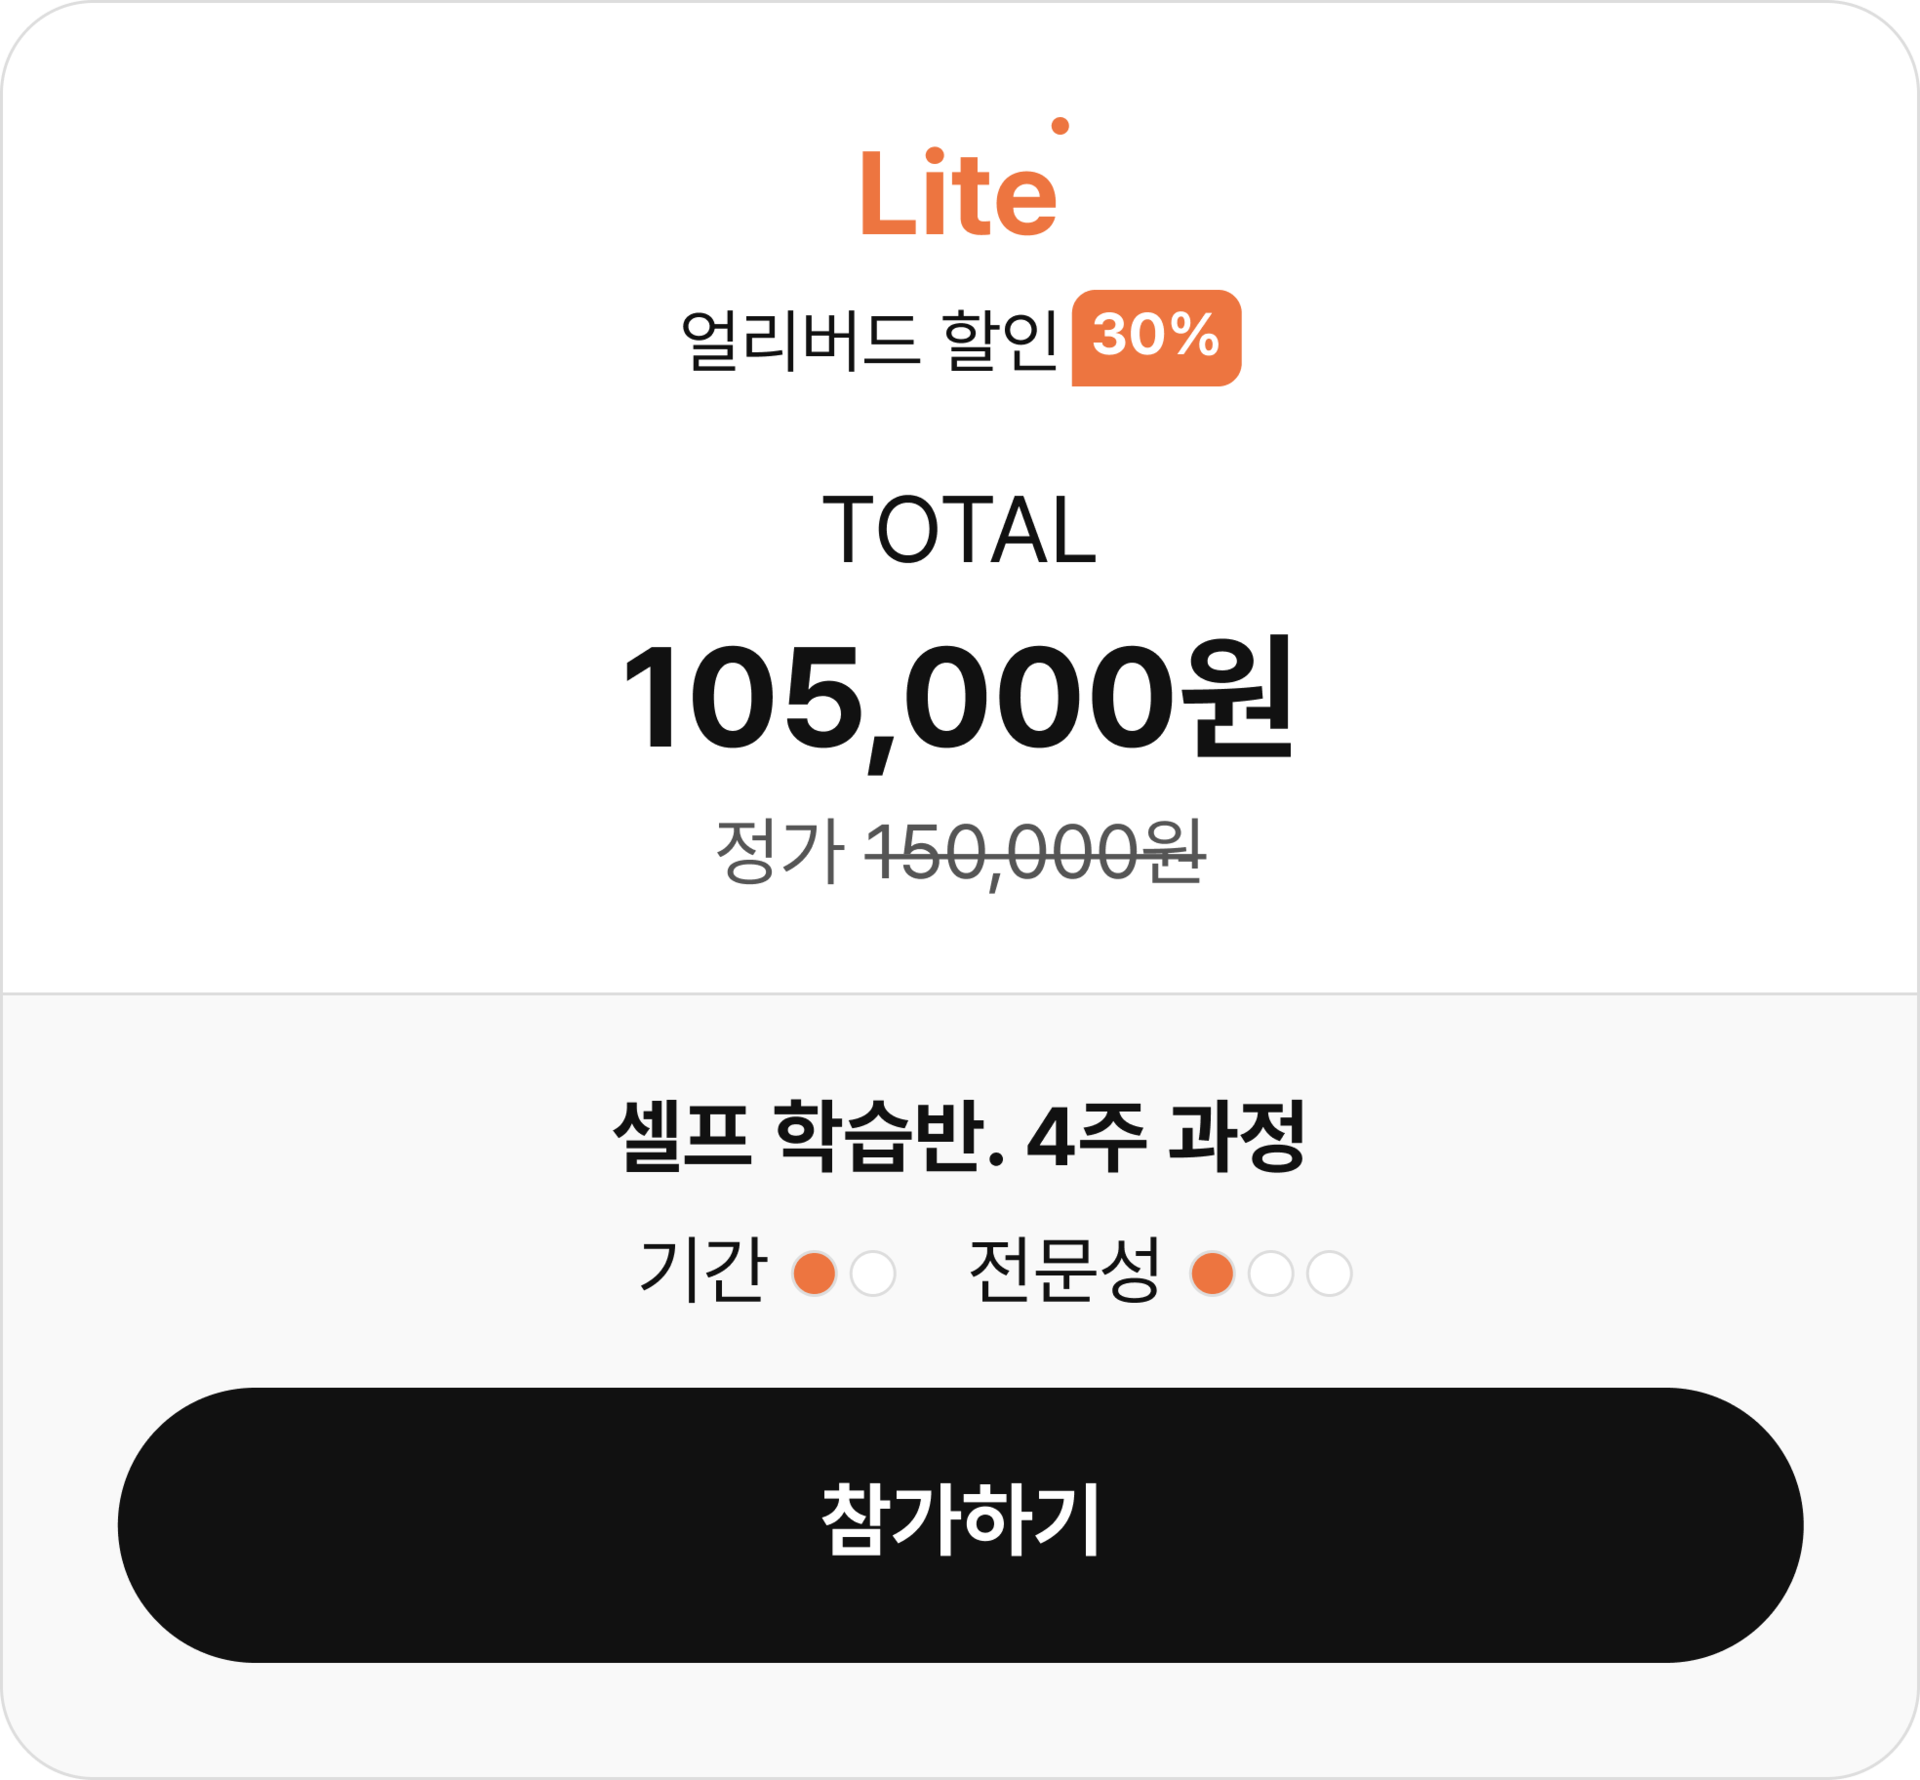1920x1780 pixels.
Task: Click the orange 30% discount badge
Action: click(1156, 337)
